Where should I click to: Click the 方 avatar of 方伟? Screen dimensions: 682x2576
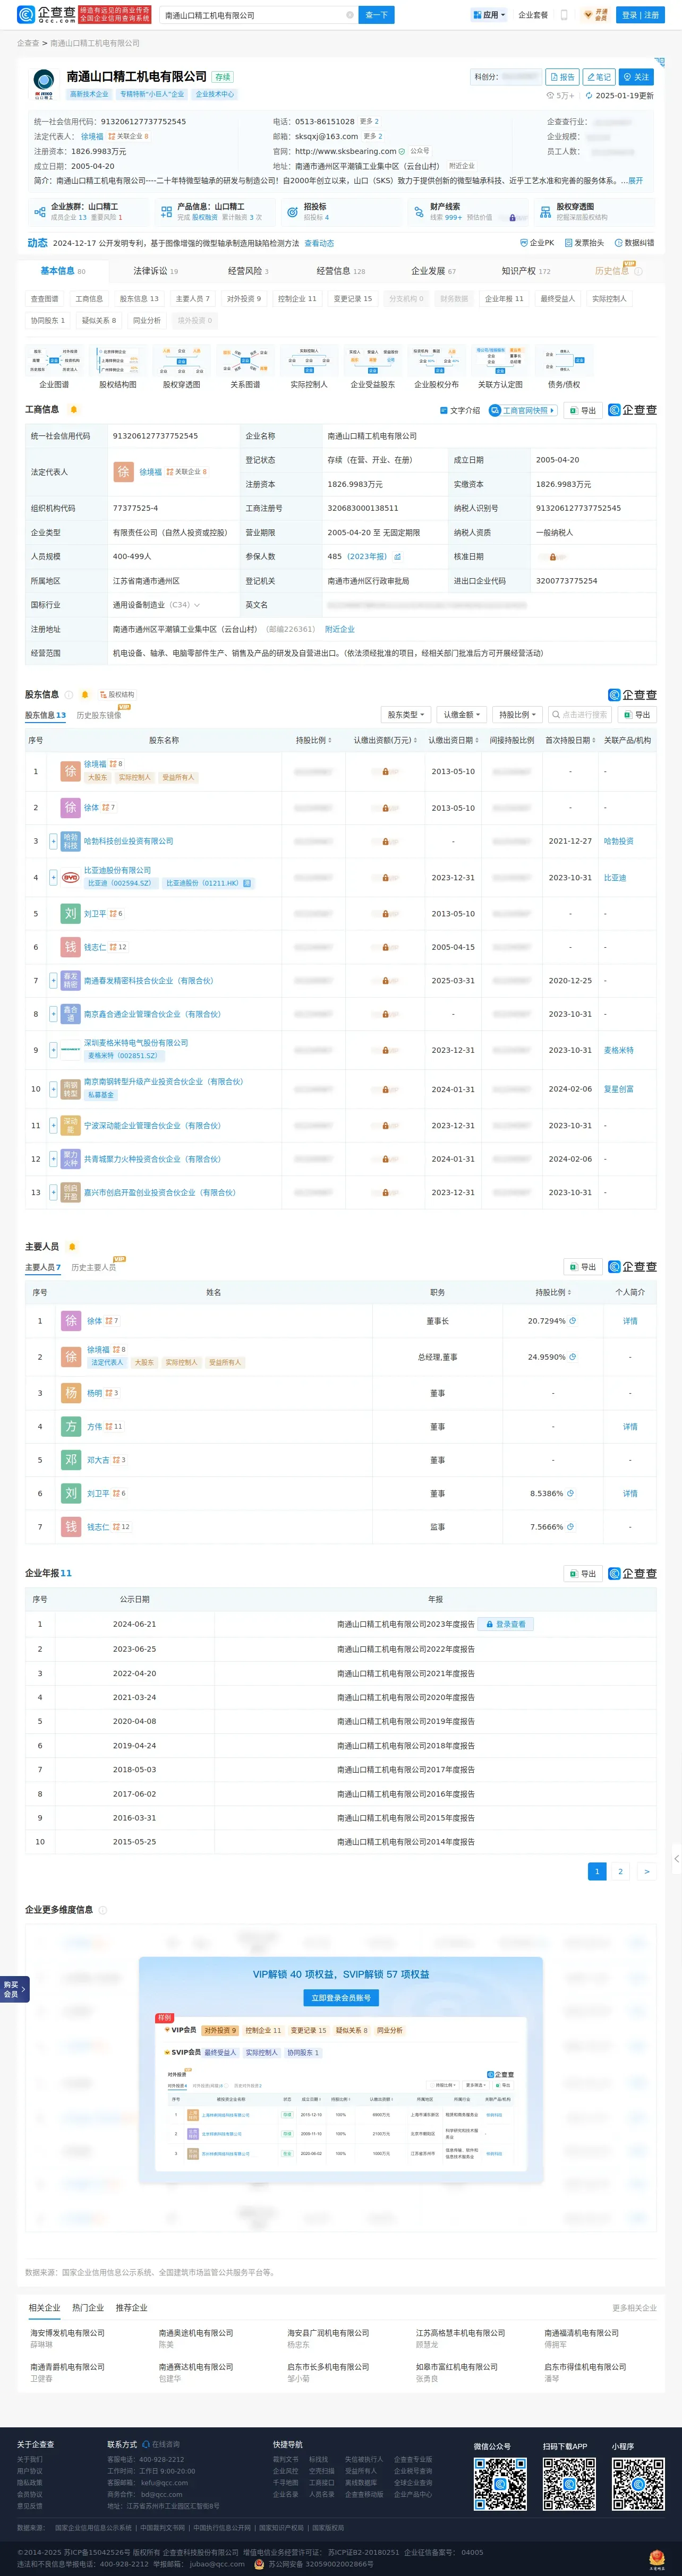71,1427
